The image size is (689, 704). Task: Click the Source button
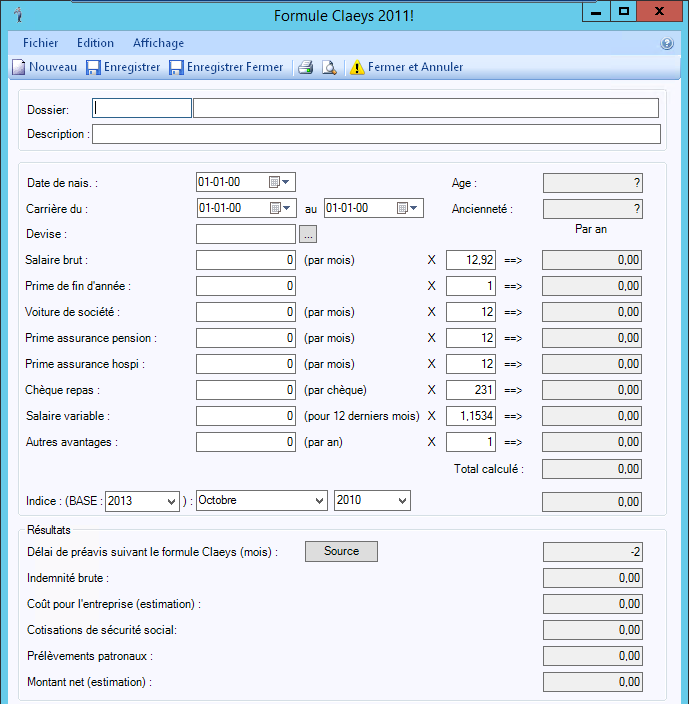coord(341,551)
